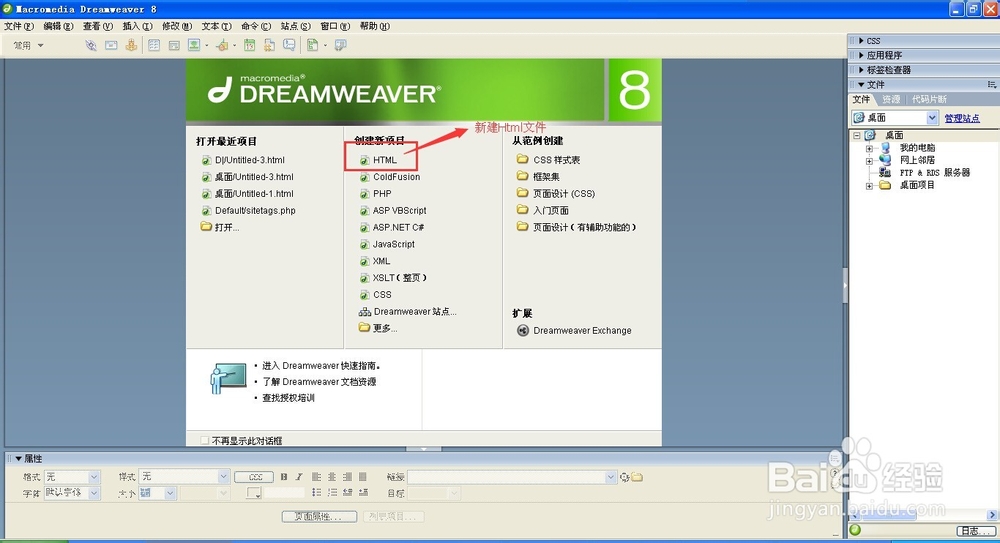Open the 链接 dropdown arrow in Properties
Screen dimensions: 1000x543
[x=610, y=477]
